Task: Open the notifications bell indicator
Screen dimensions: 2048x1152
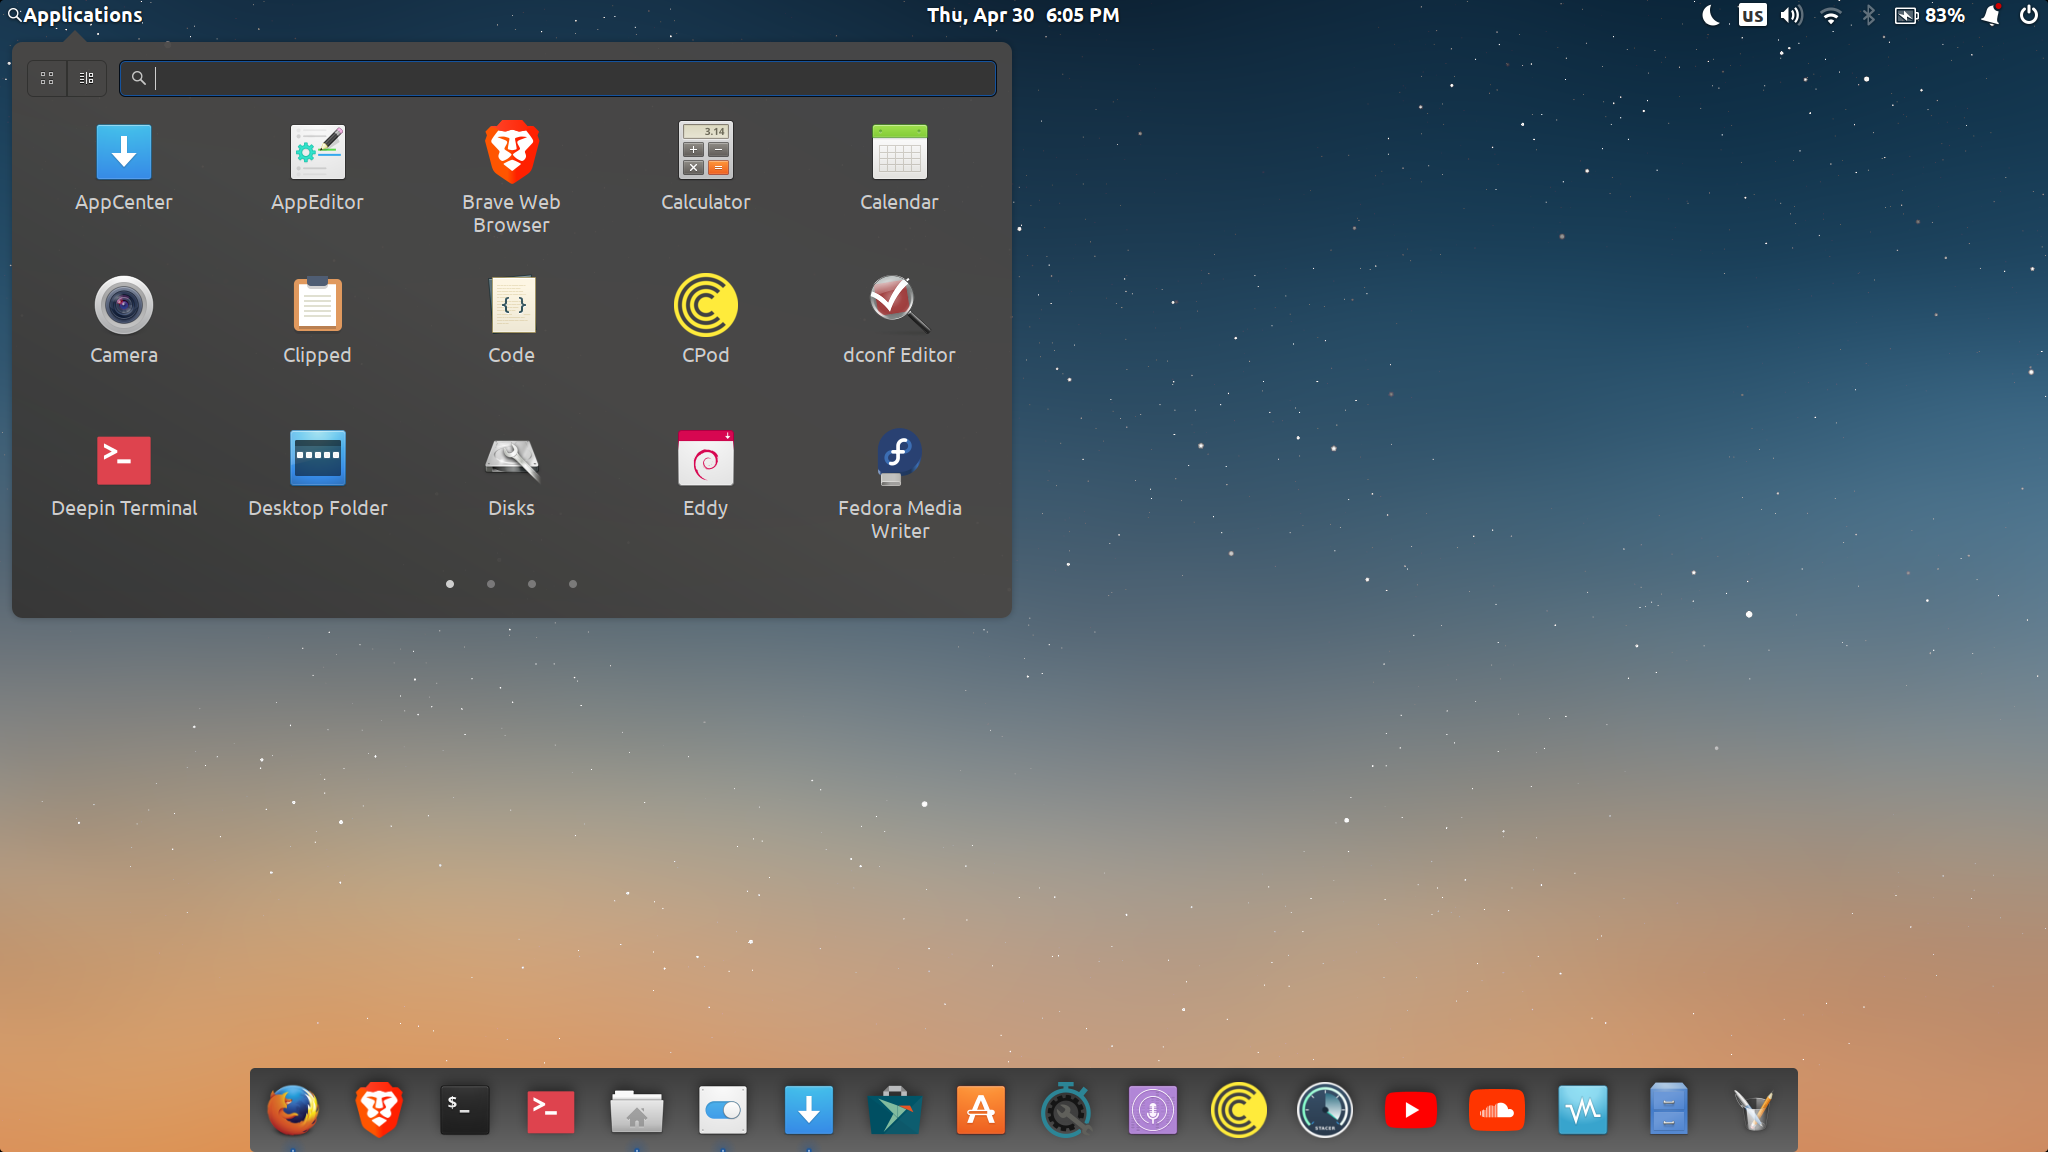Action: 1991,15
